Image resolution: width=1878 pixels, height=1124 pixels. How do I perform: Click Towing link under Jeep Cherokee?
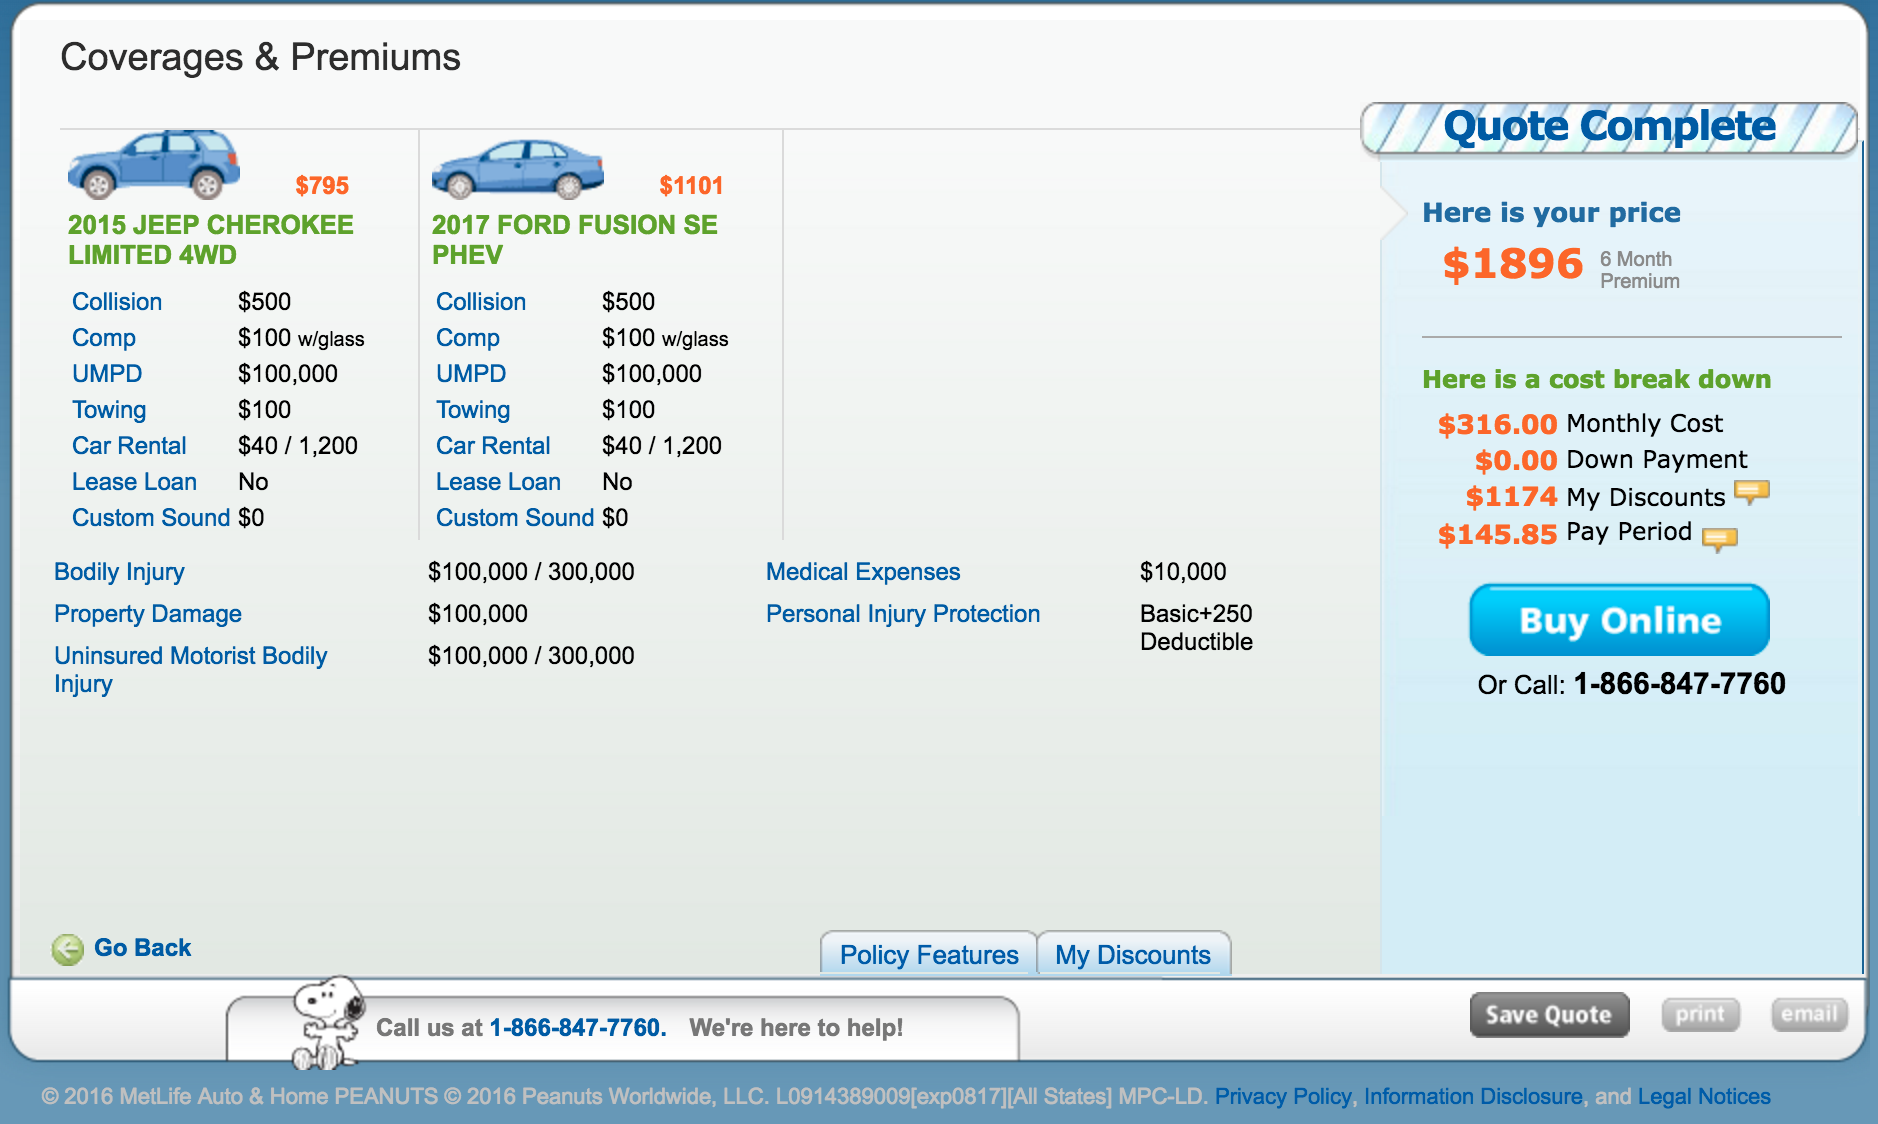(109, 410)
